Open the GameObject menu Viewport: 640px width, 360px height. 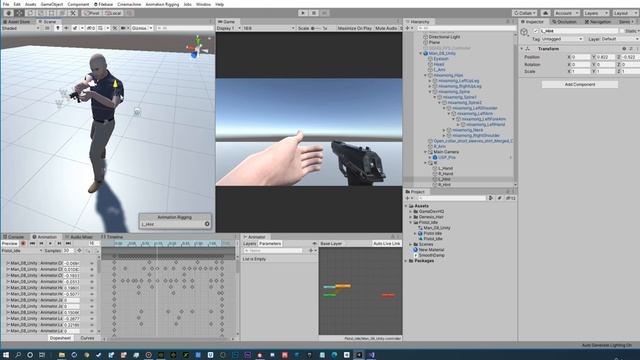click(x=52, y=4)
